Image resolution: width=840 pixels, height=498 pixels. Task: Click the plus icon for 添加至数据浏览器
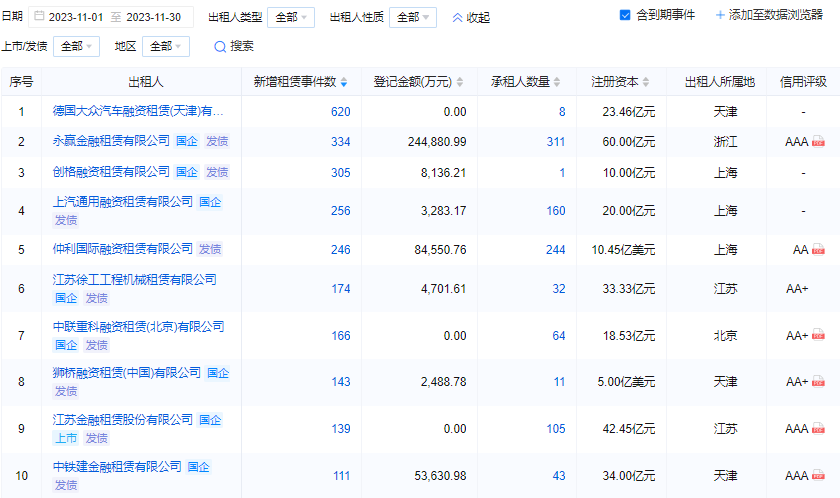click(x=720, y=15)
